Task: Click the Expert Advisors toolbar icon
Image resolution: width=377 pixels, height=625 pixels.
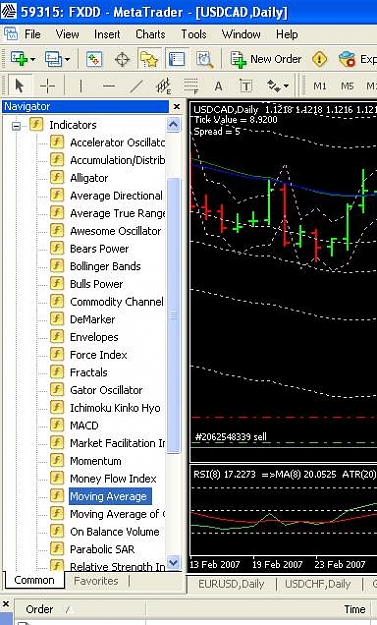Action: pos(347,59)
